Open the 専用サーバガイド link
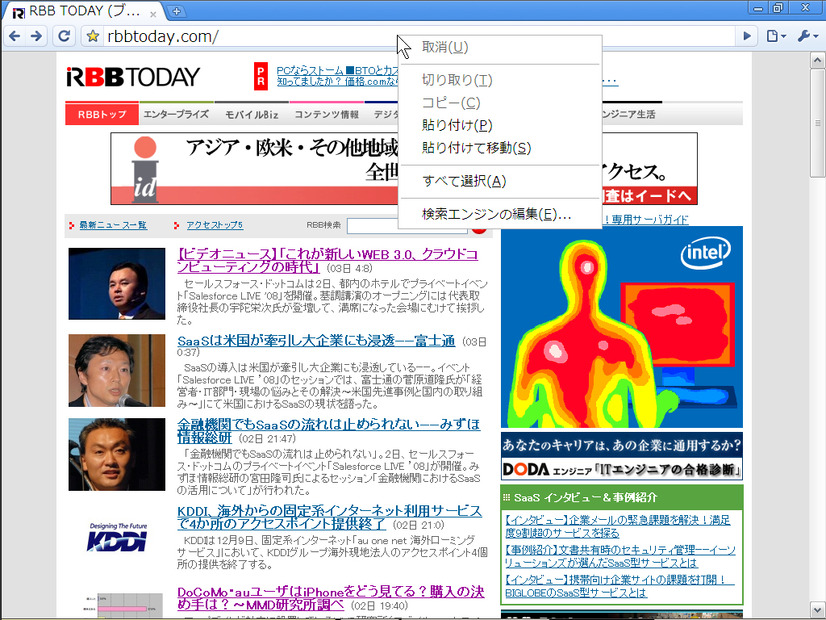Screen dimensions: 826x620 pos(650,220)
